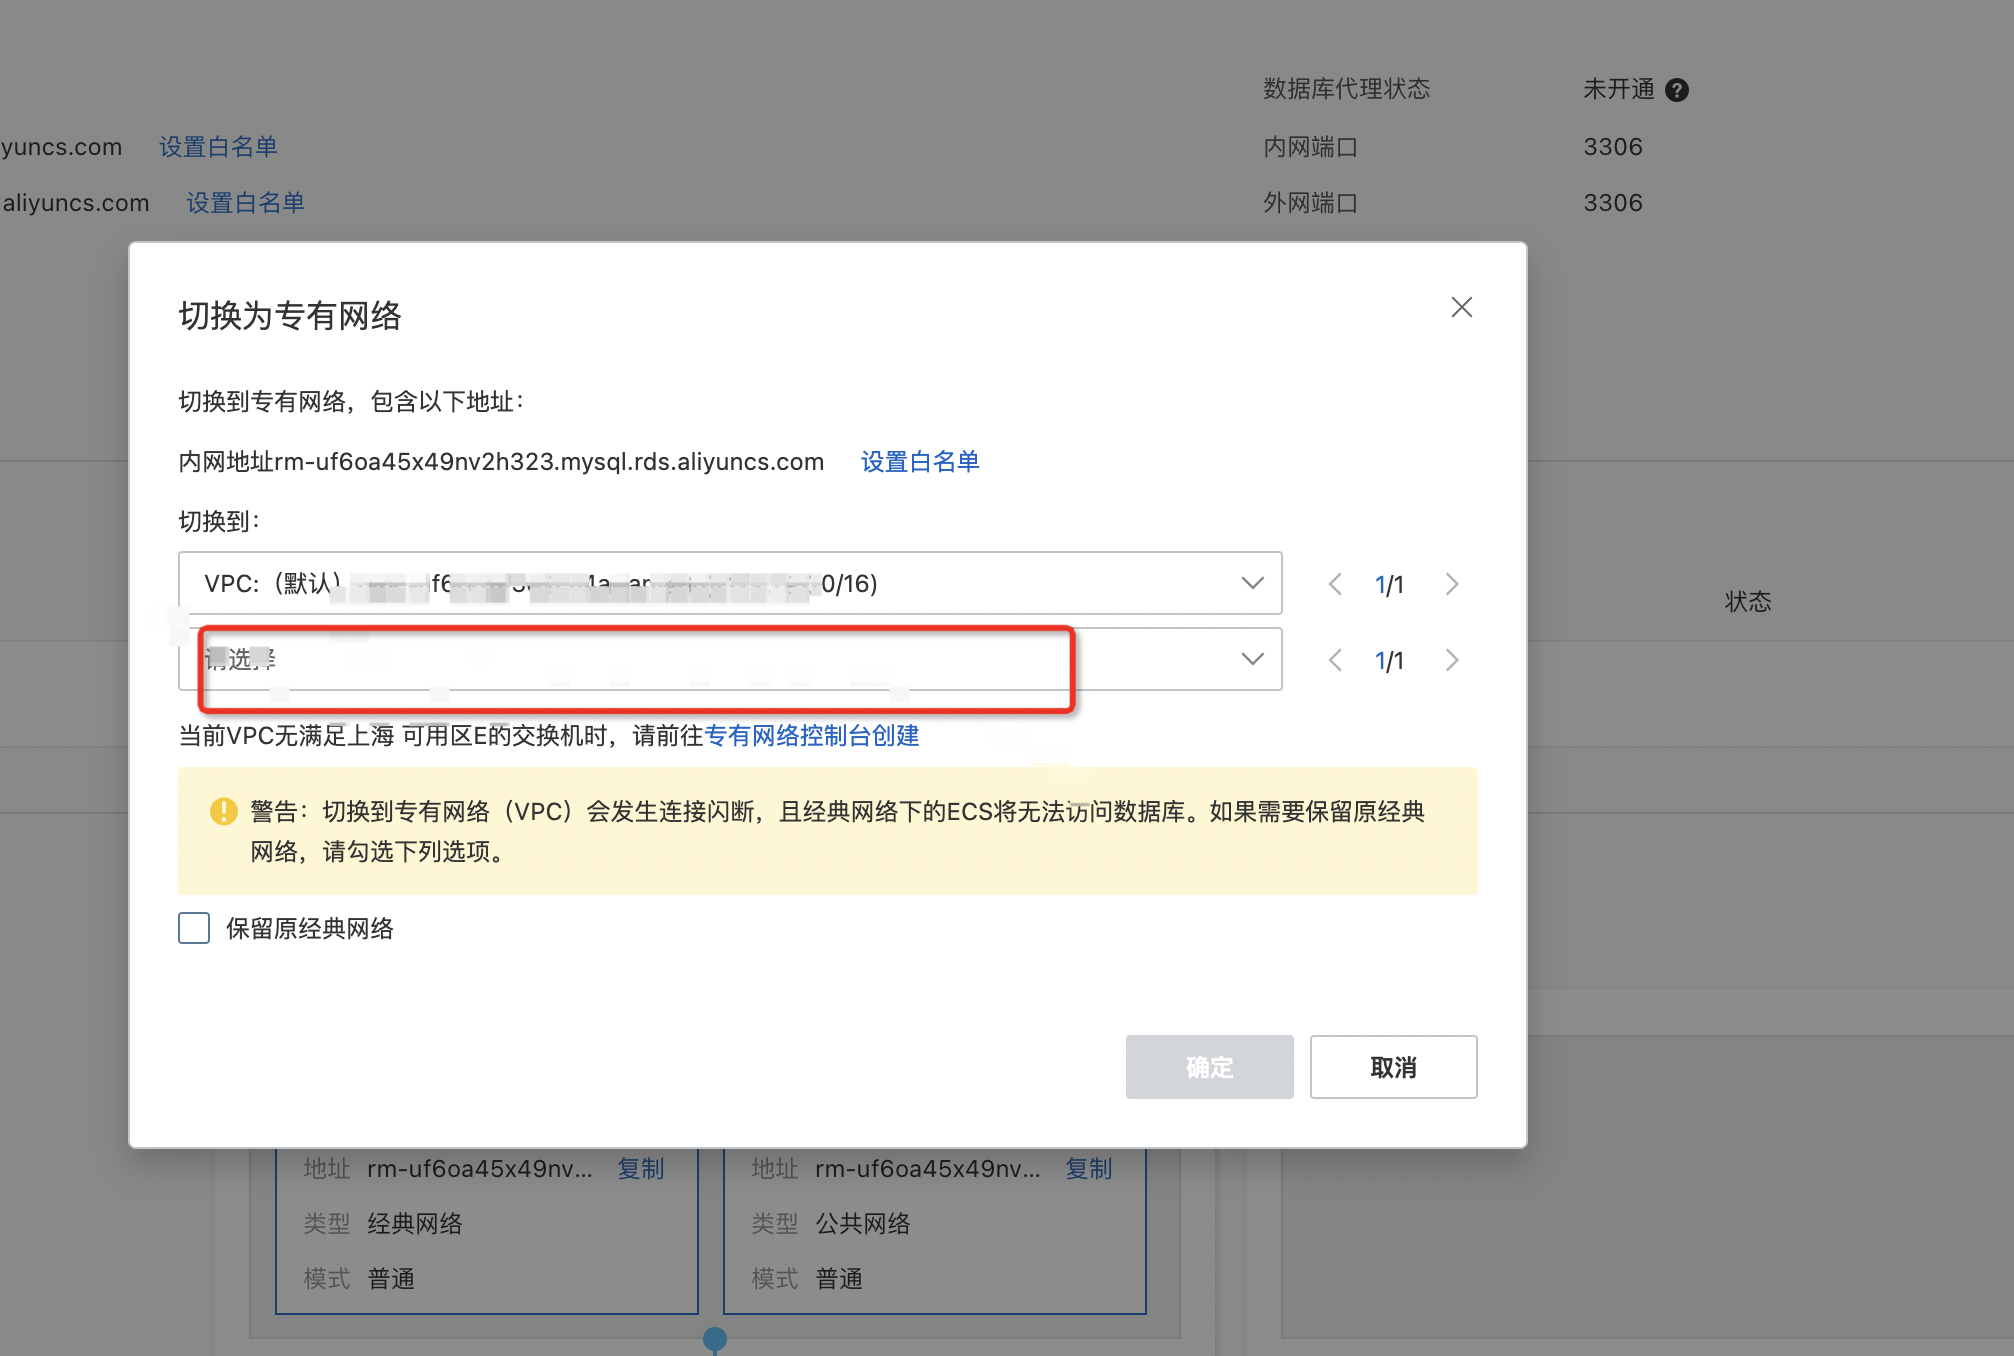Viewport: 2014px width, 1356px height.
Task: Click the yellow warning icon
Action: pyautogui.click(x=223, y=811)
